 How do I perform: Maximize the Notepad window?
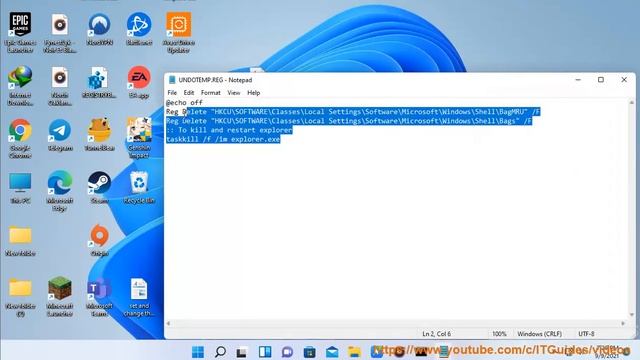[601, 80]
